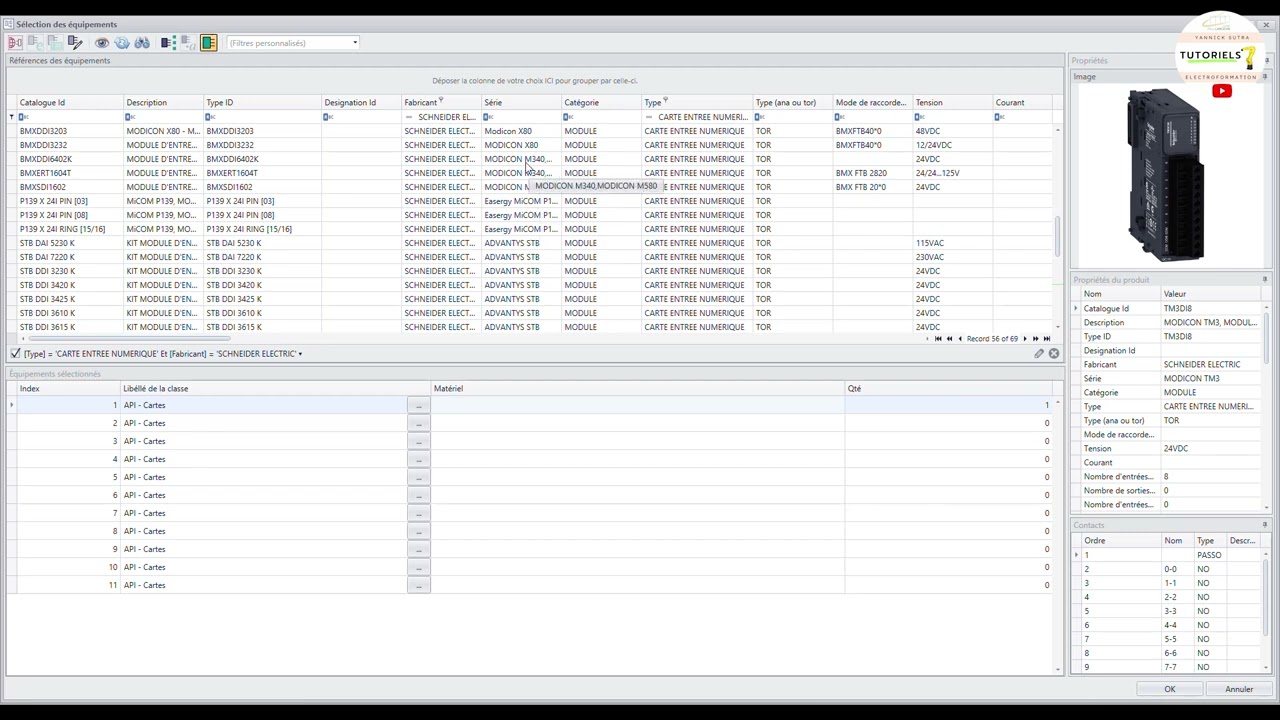The width and height of the screenshot is (1280, 720).
Task: Open the Type column filter icon
Action: tap(665, 102)
